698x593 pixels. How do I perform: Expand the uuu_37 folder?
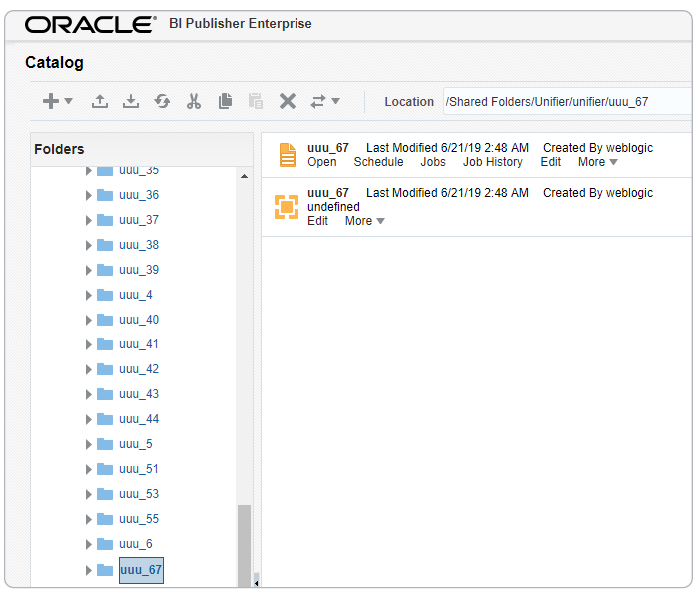point(89,220)
